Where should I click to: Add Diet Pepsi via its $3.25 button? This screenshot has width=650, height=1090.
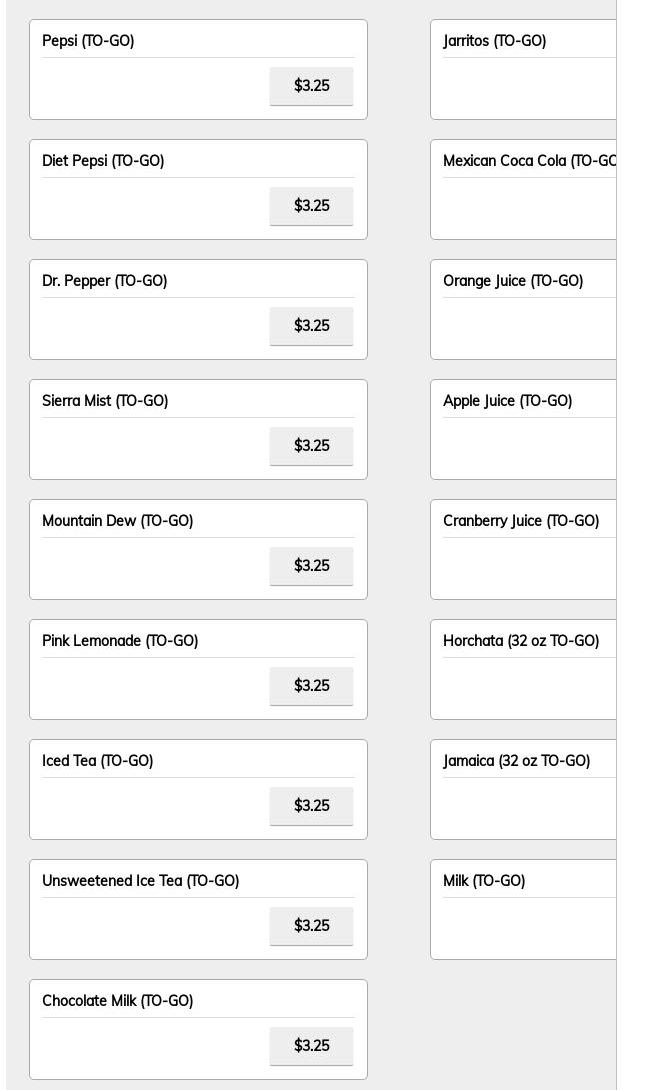311,206
